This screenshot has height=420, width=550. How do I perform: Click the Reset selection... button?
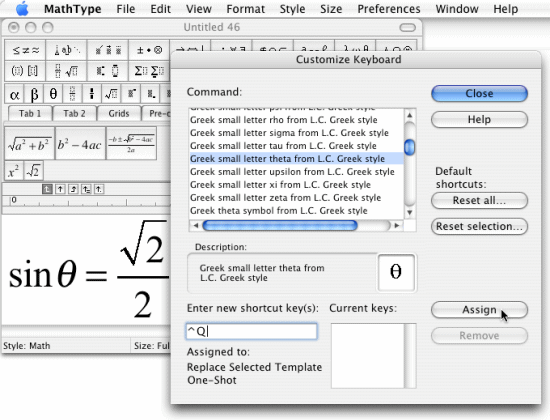click(479, 226)
